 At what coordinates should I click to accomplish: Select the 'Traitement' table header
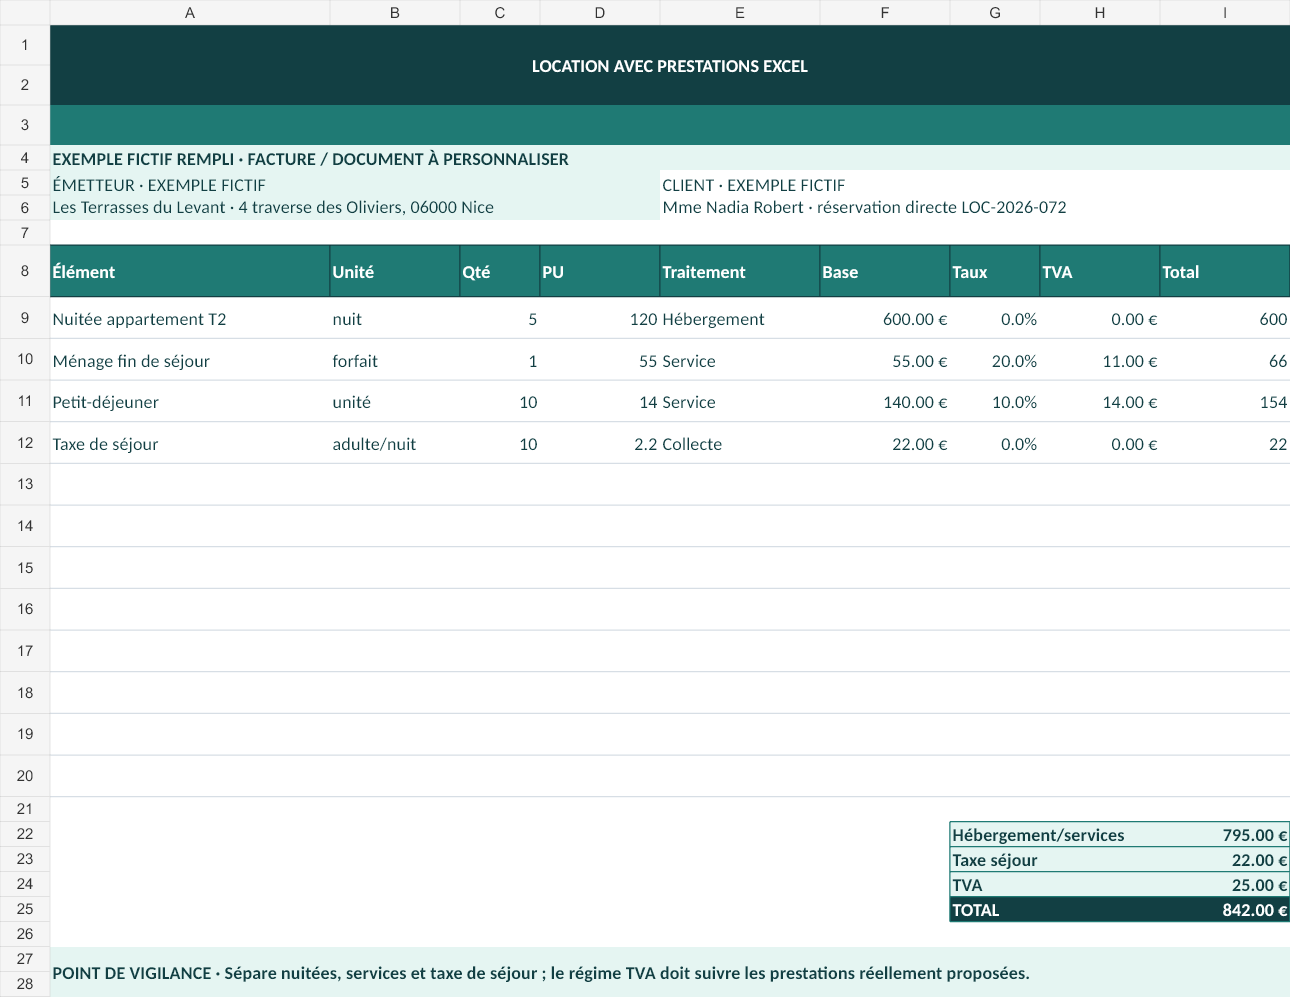click(x=740, y=271)
